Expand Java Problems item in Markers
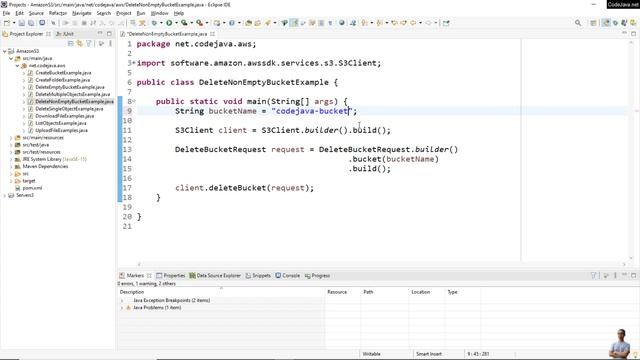640x360 pixels. coord(122,308)
